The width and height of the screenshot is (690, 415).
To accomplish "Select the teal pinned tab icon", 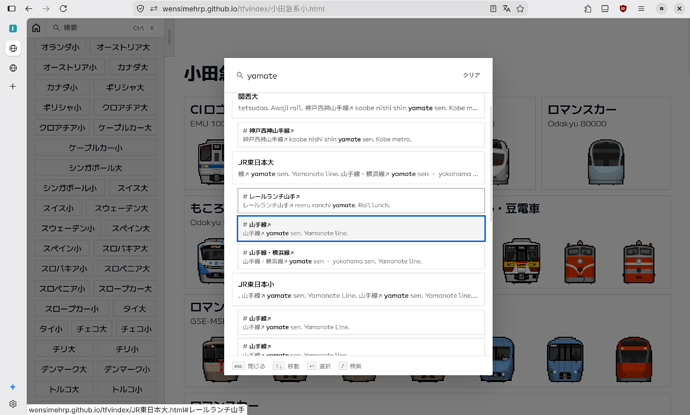I will coord(13,29).
